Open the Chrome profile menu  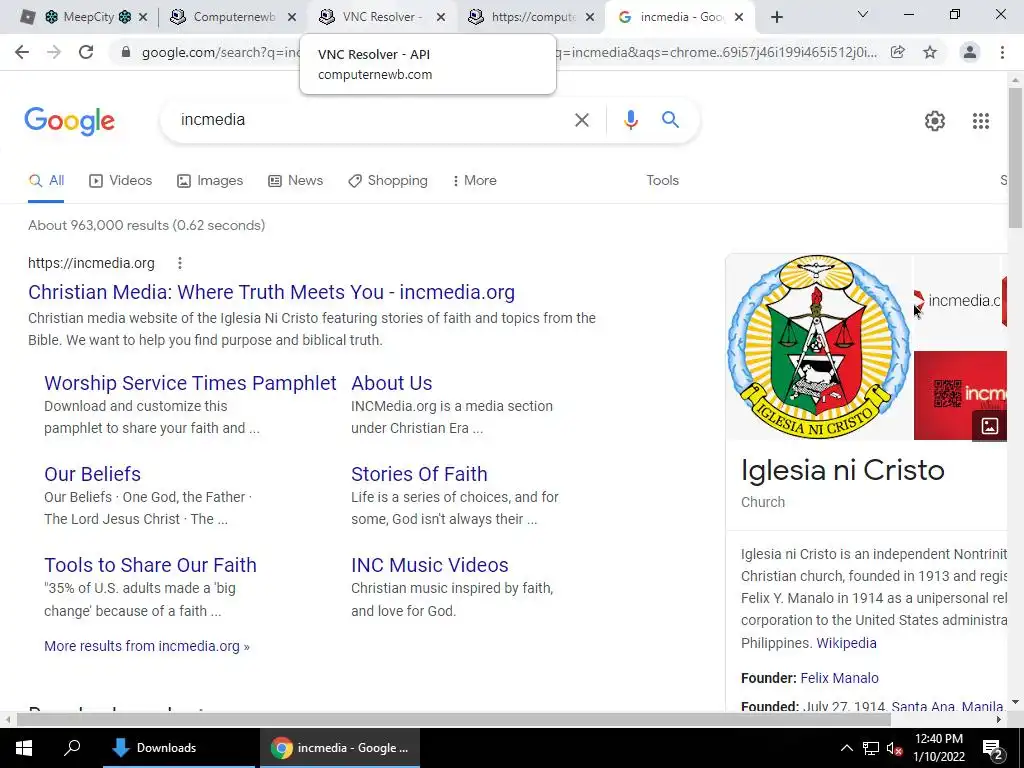click(x=970, y=52)
